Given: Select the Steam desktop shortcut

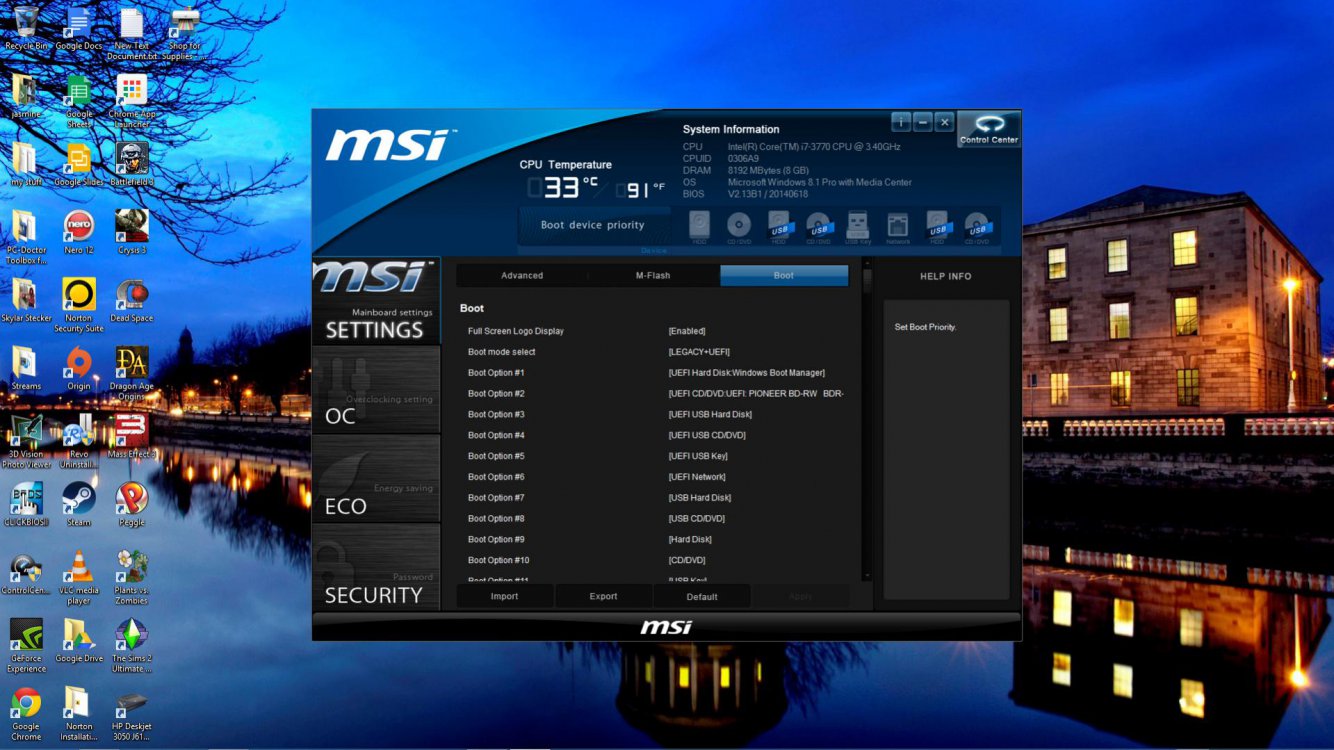Looking at the screenshot, I should (78, 505).
